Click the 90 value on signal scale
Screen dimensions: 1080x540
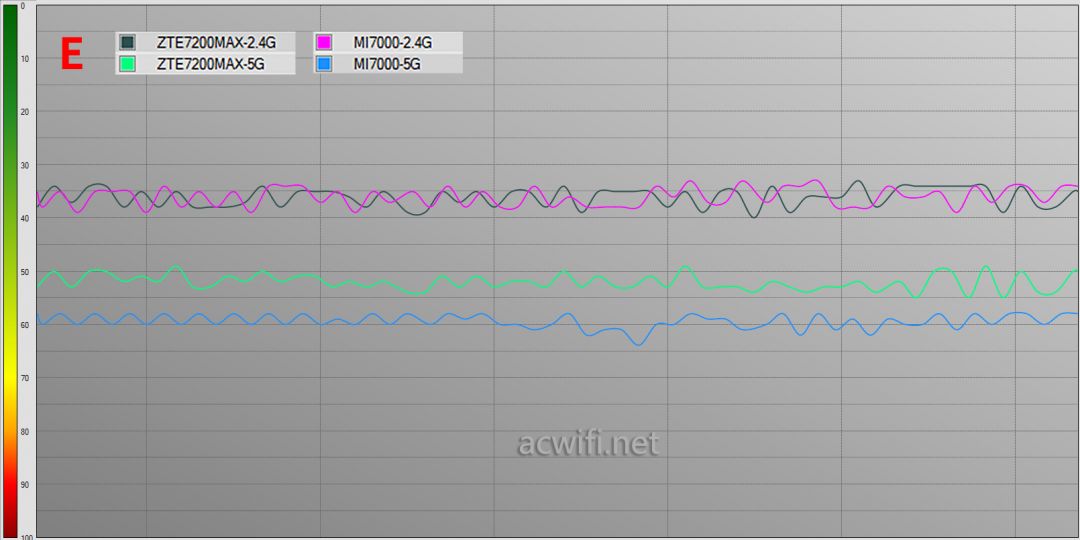(x=24, y=485)
